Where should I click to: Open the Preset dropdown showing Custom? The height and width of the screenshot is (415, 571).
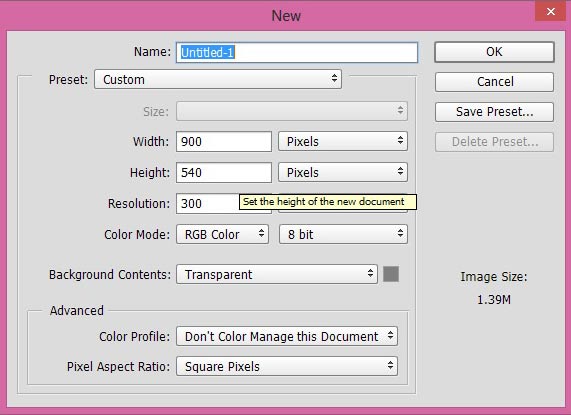tap(218, 79)
